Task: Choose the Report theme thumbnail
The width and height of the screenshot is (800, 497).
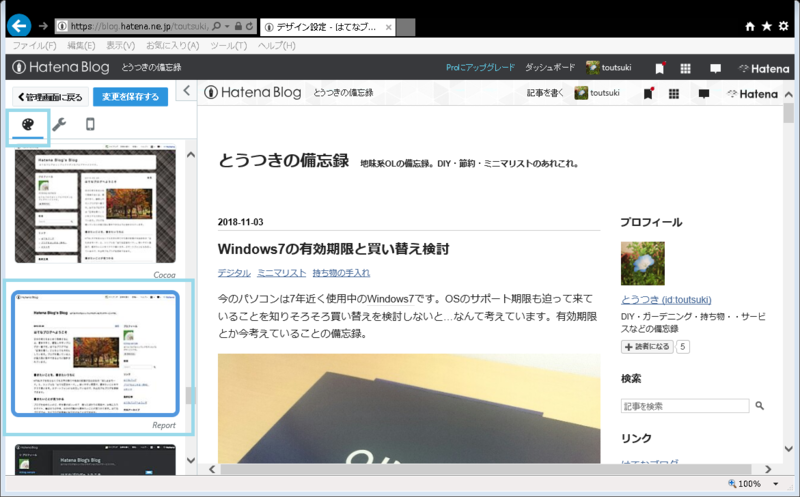Action: (95, 354)
